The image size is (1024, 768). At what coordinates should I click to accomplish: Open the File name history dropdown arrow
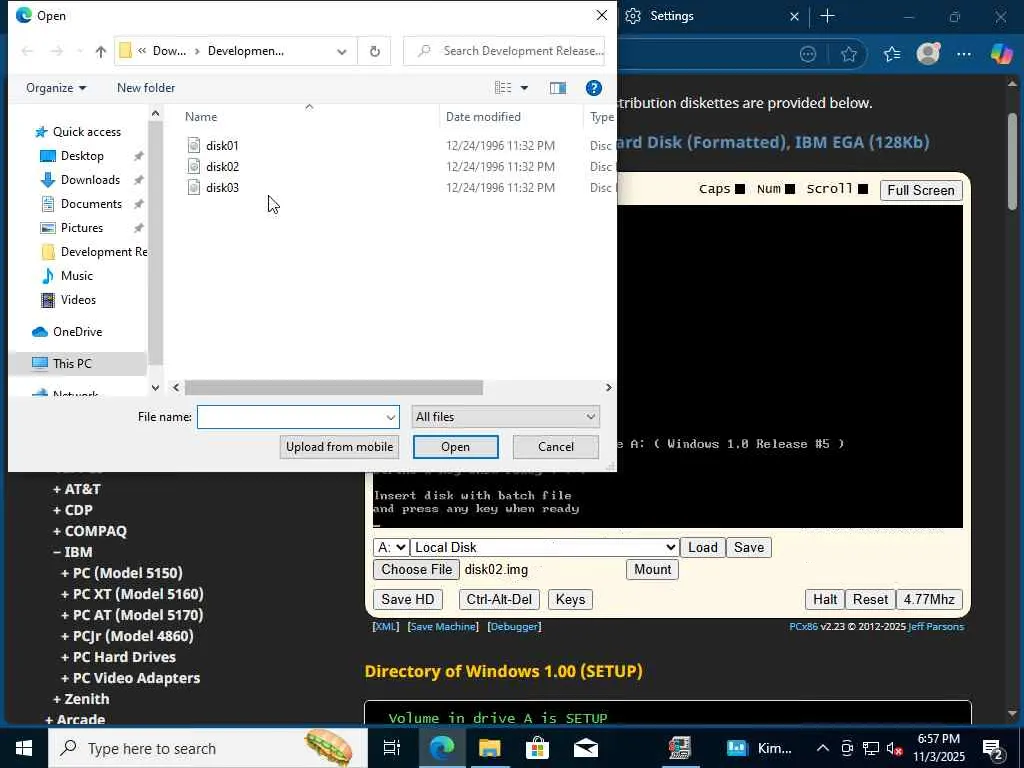pyautogui.click(x=391, y=417)
